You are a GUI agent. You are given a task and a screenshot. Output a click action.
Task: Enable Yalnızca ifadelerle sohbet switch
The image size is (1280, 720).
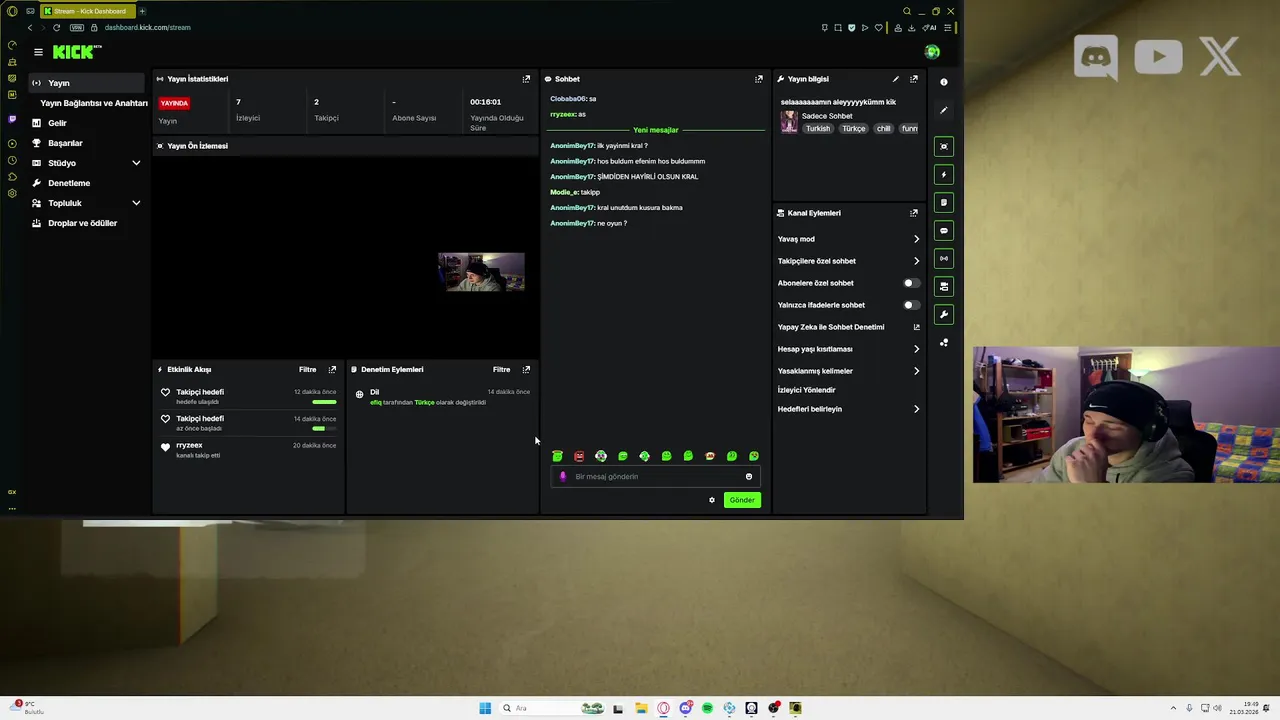click(x=911, y=305)
